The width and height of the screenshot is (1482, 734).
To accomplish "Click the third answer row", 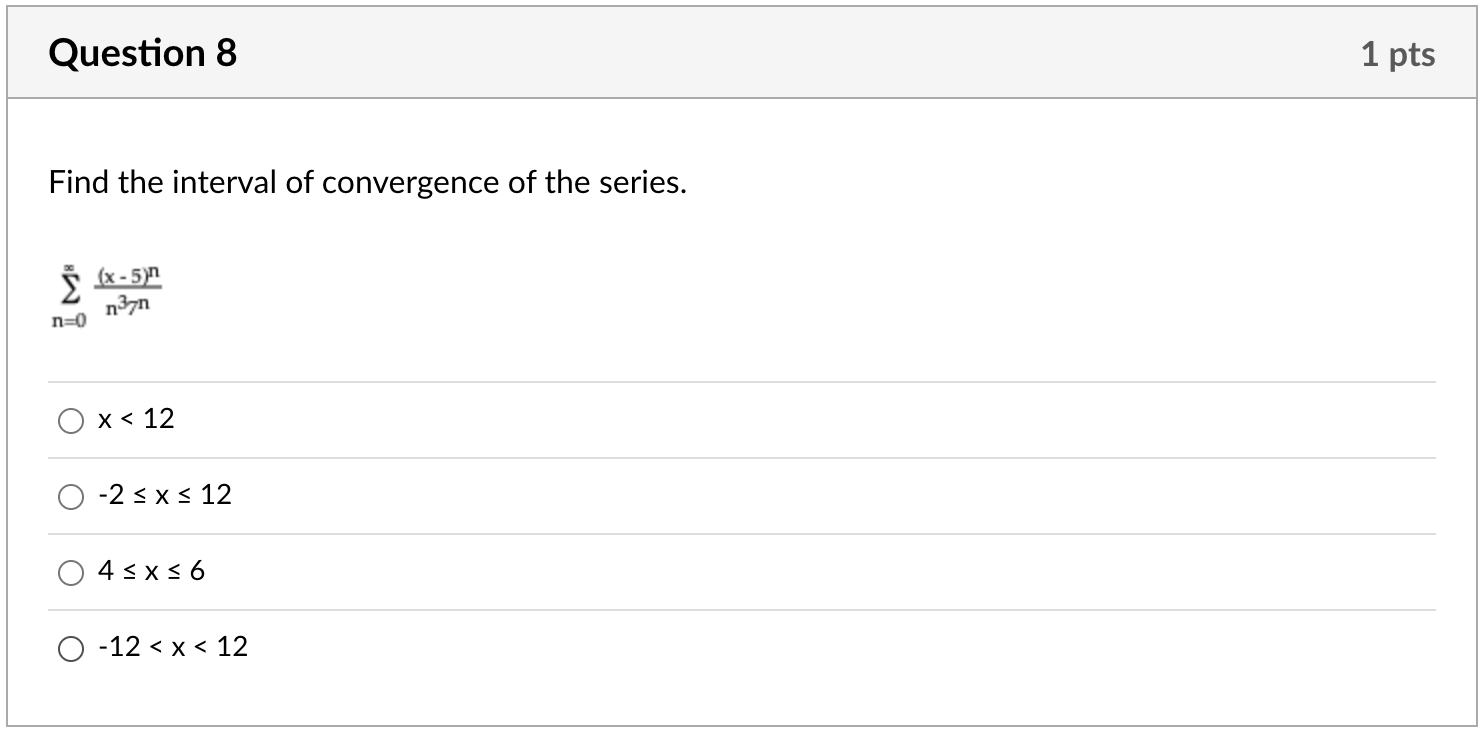I will (600, 571).
